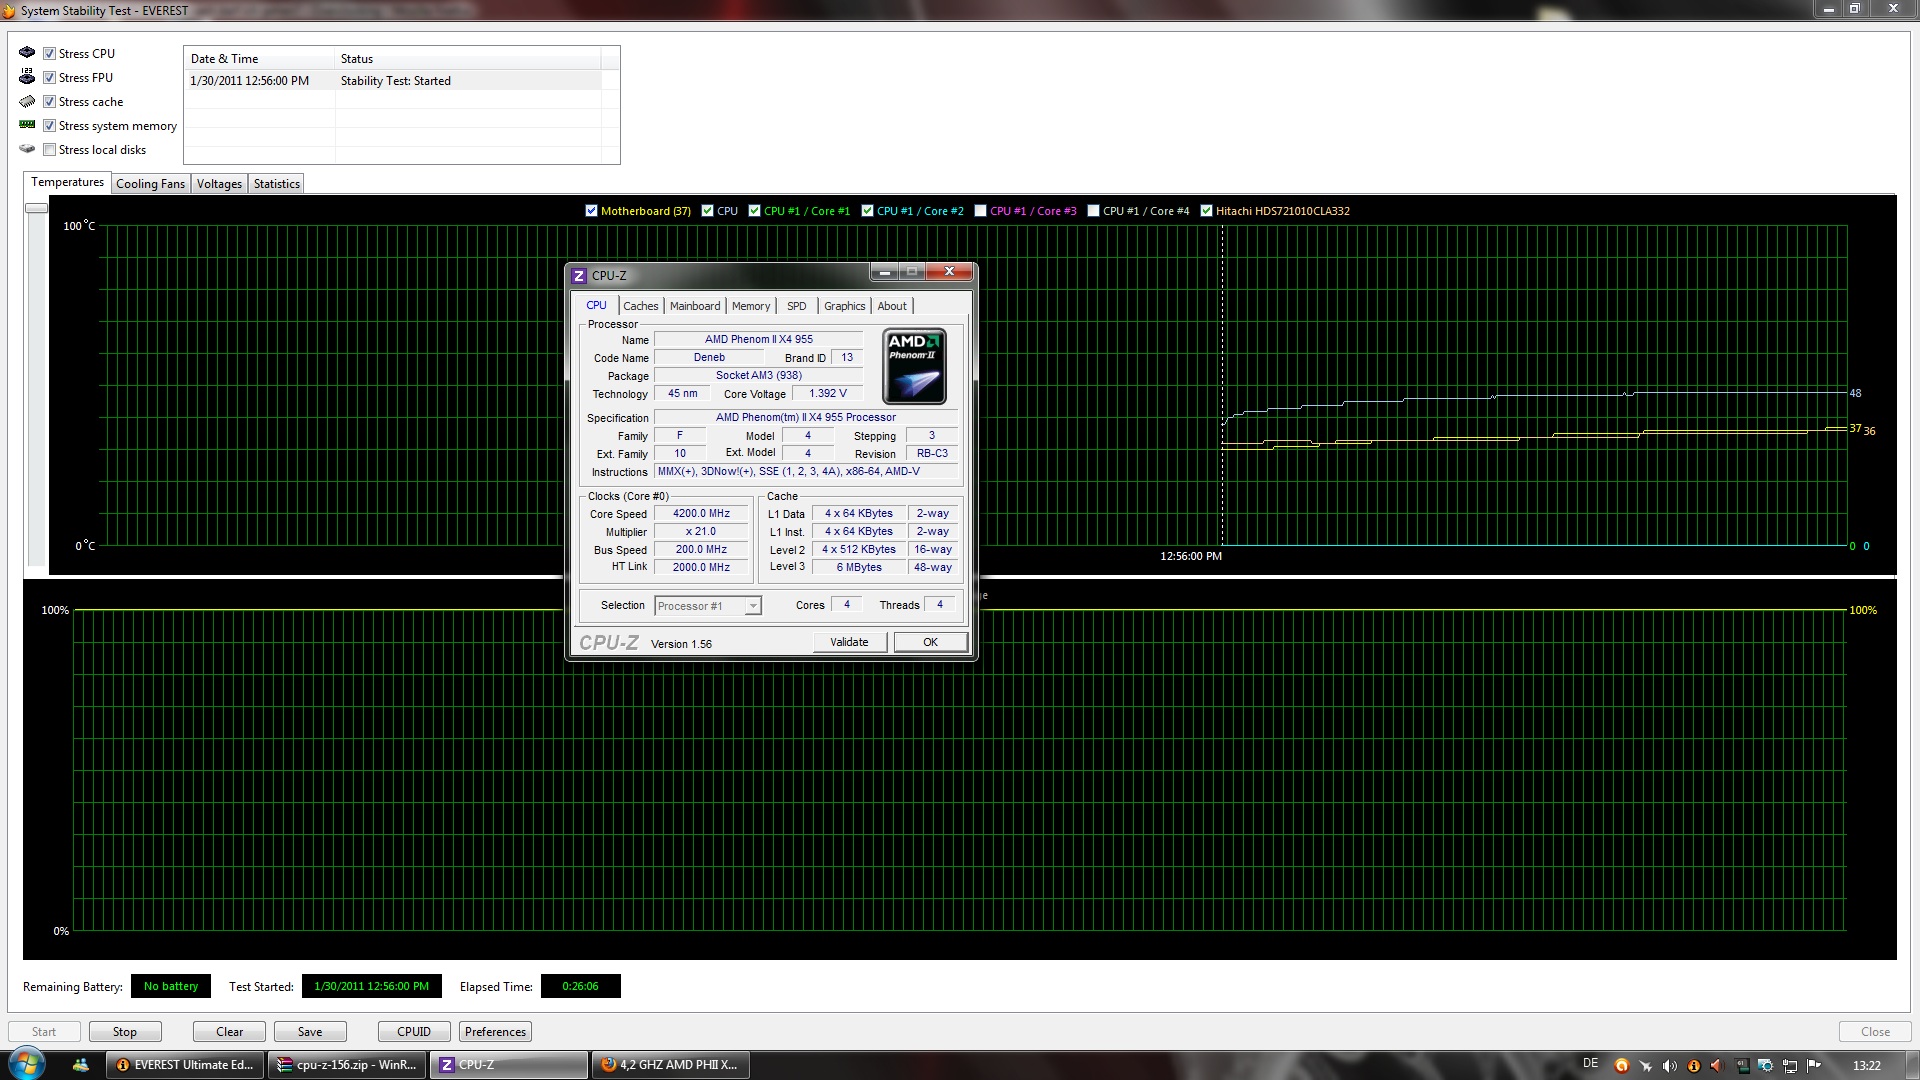Viewport: 1920px width, 1080px height.
Task: Click the CPU-Z taskbar button
Action: [509, 1065]
